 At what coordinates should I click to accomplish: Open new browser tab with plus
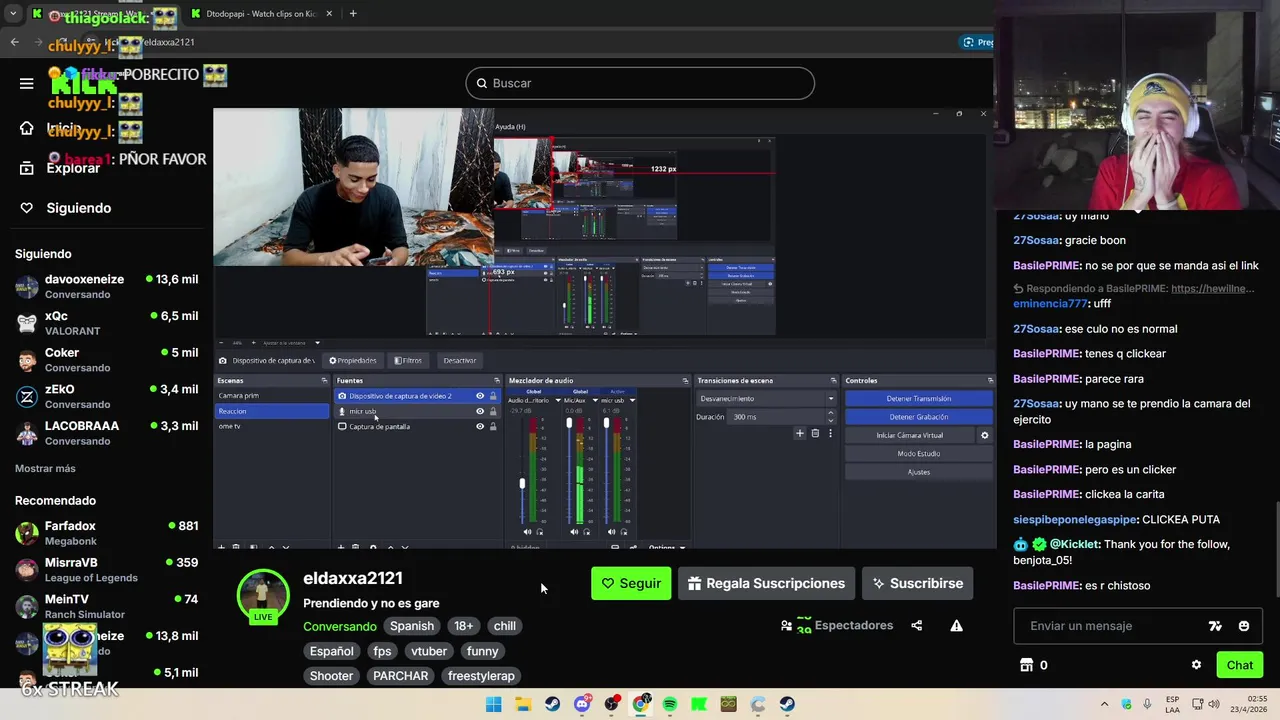click(x=352, y=14)
